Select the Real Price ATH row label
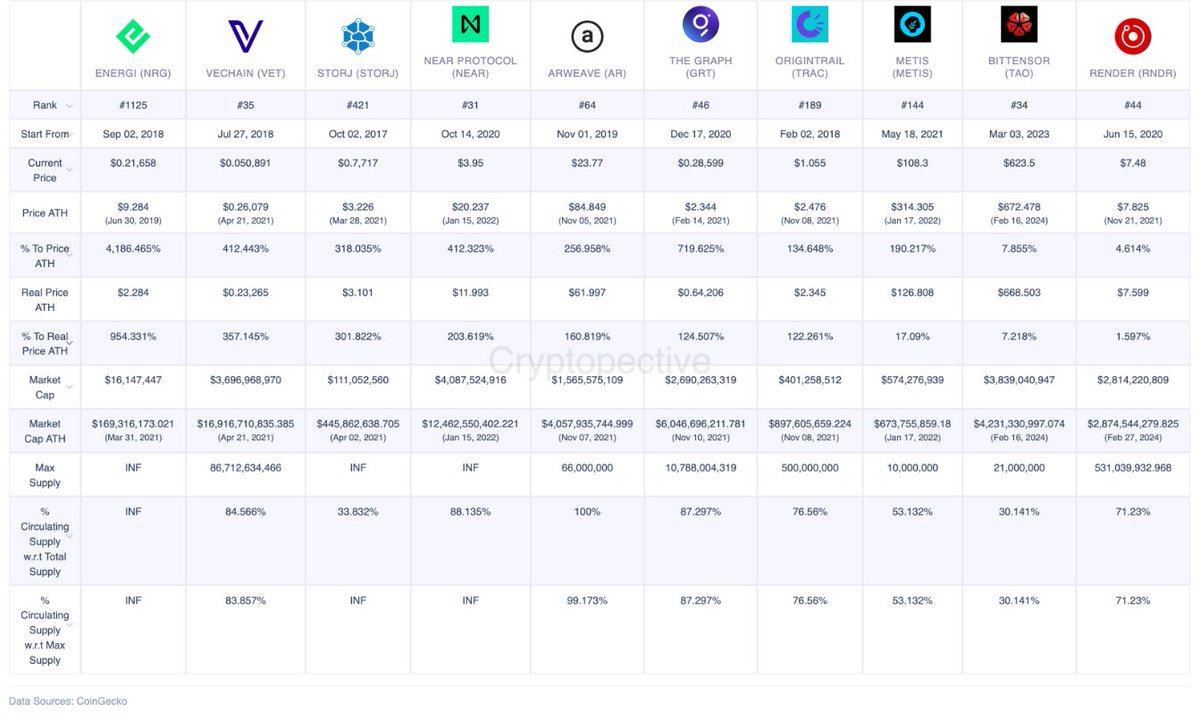1200x720 pixels. 45,300
